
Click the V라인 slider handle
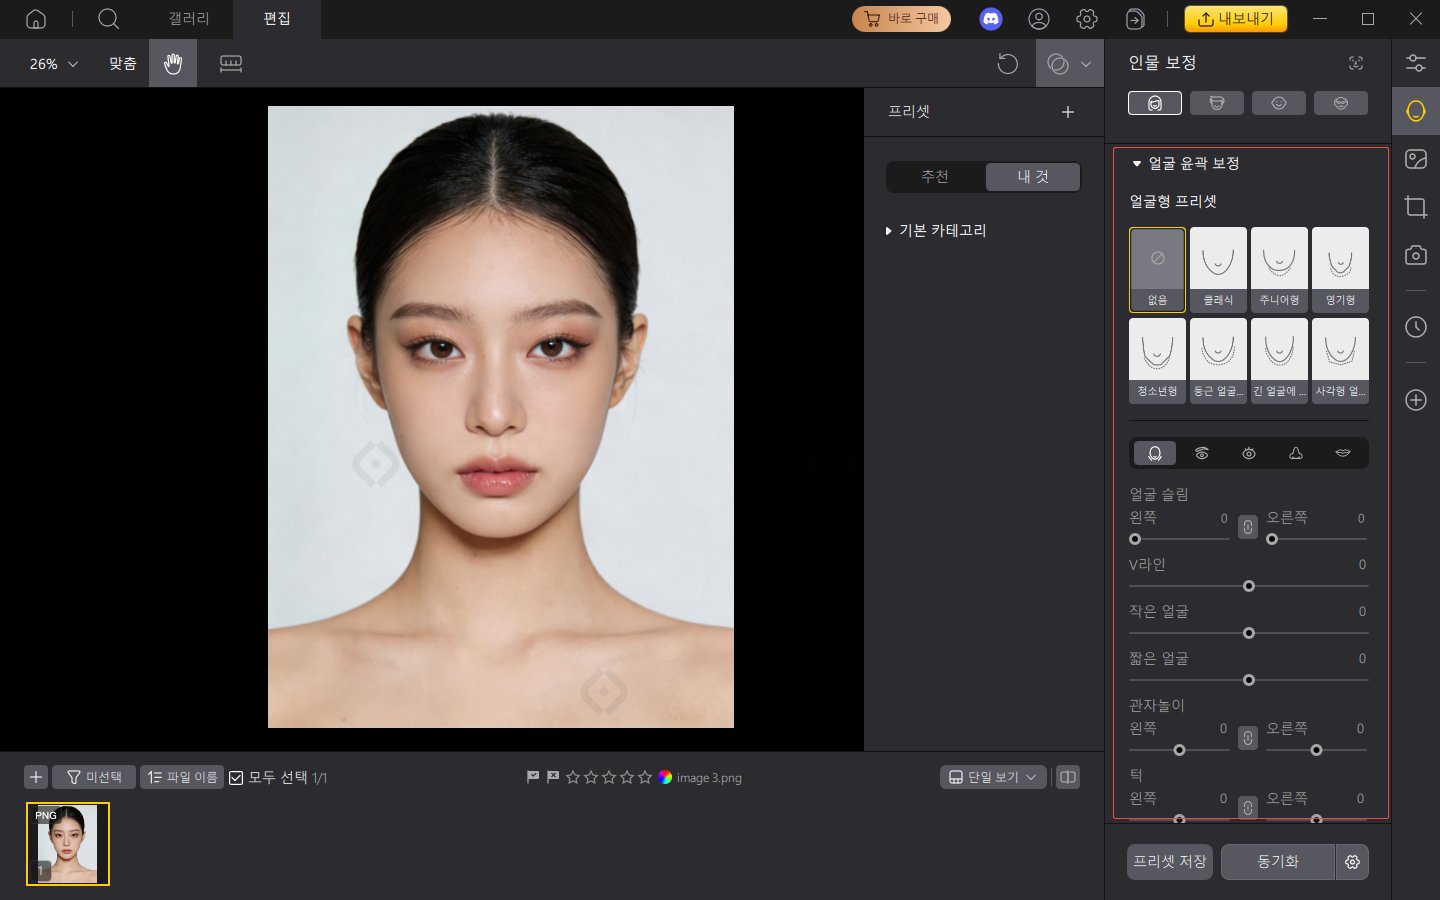[x=1248, y=586]
